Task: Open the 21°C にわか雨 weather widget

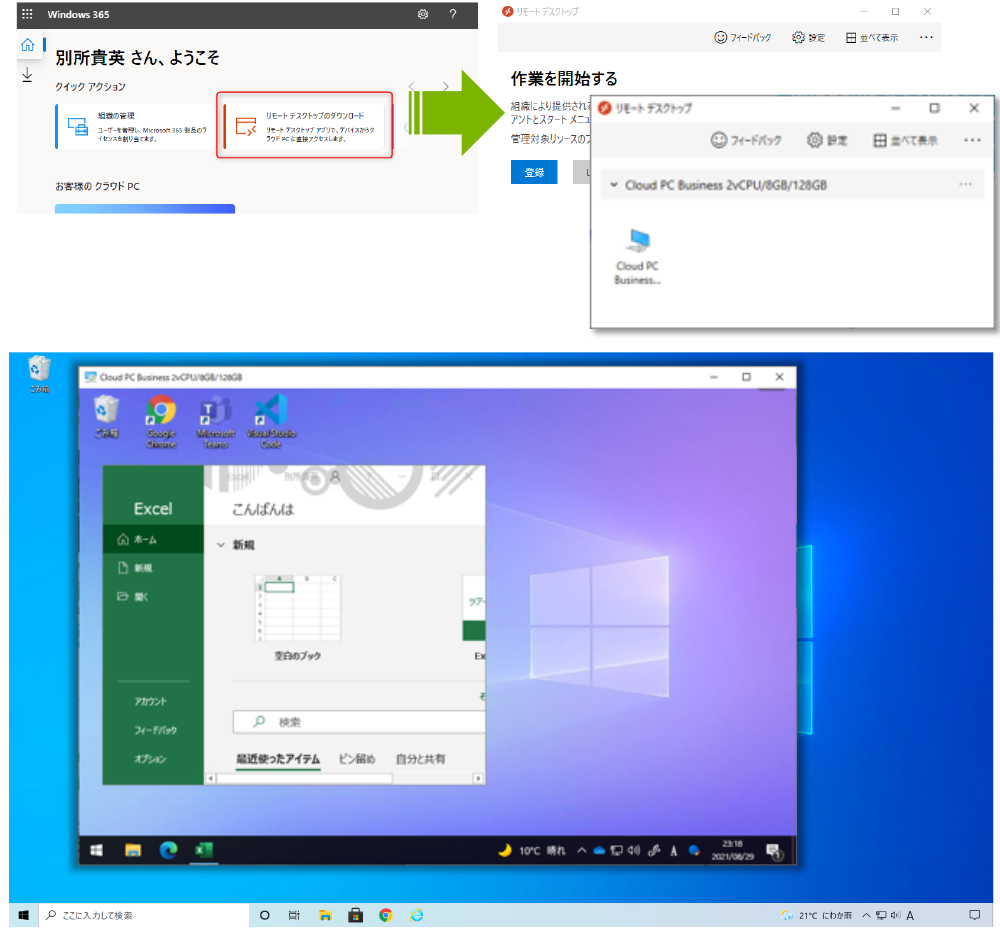Action: pyautogui.click(x=816, y=915)
